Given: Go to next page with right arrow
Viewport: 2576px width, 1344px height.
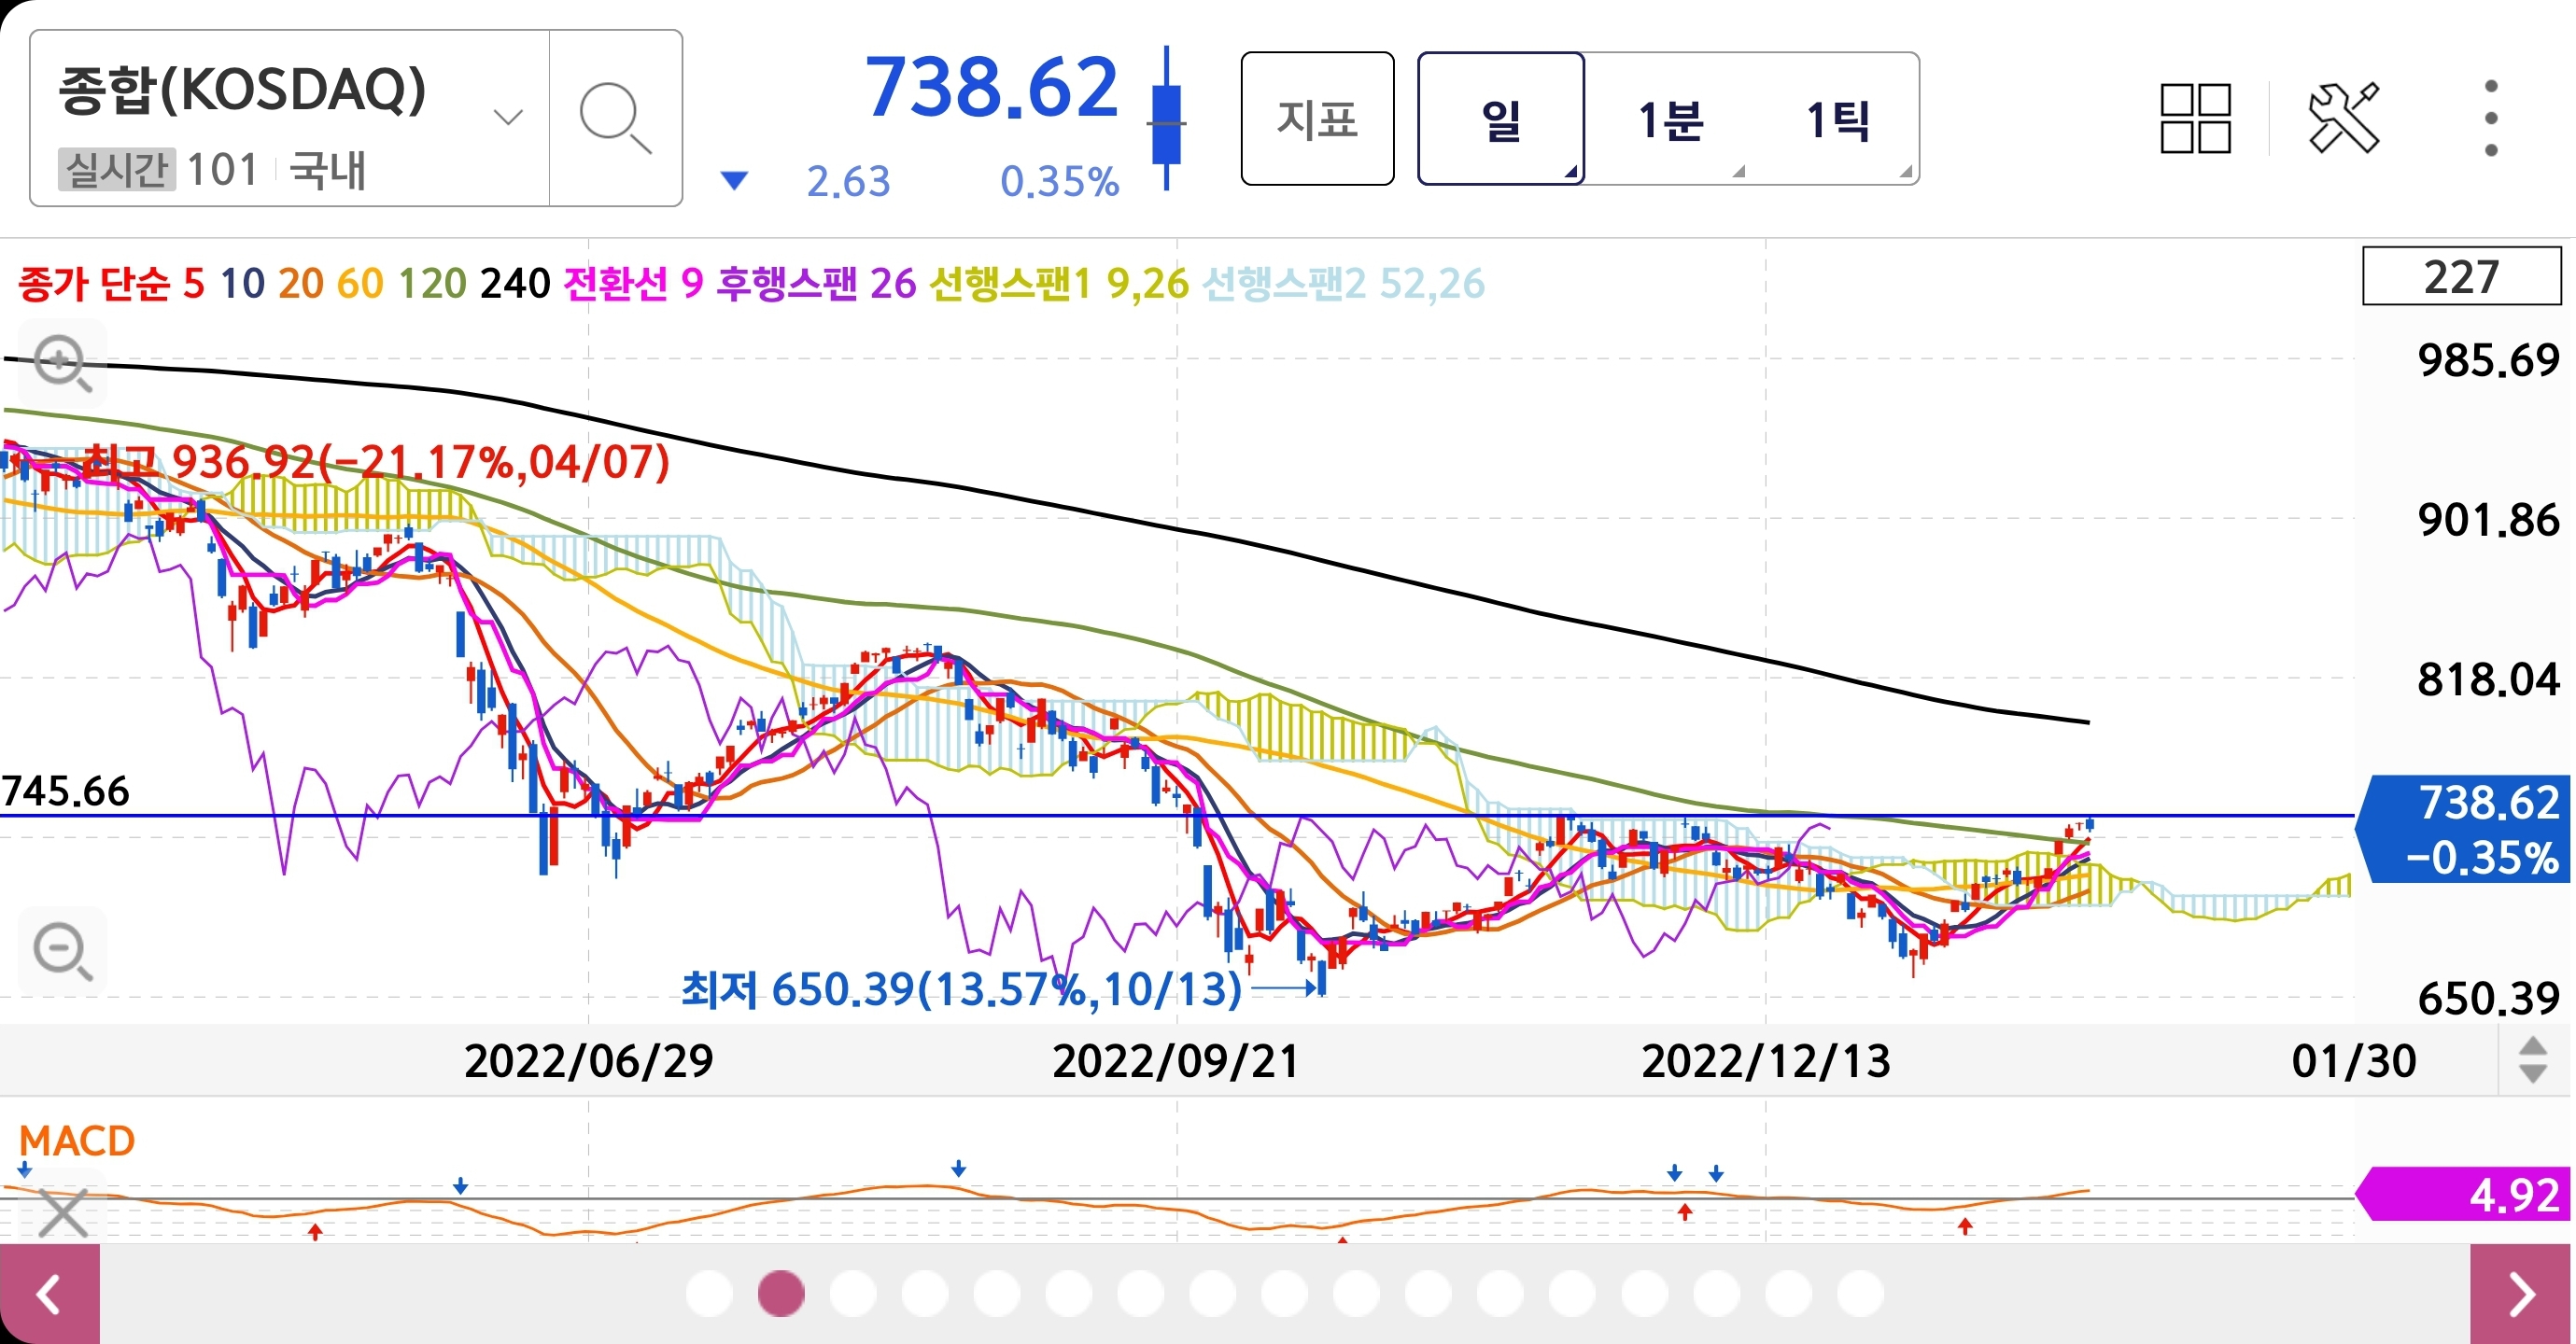Looking at the screenshot, I should pos(2521,1294).
